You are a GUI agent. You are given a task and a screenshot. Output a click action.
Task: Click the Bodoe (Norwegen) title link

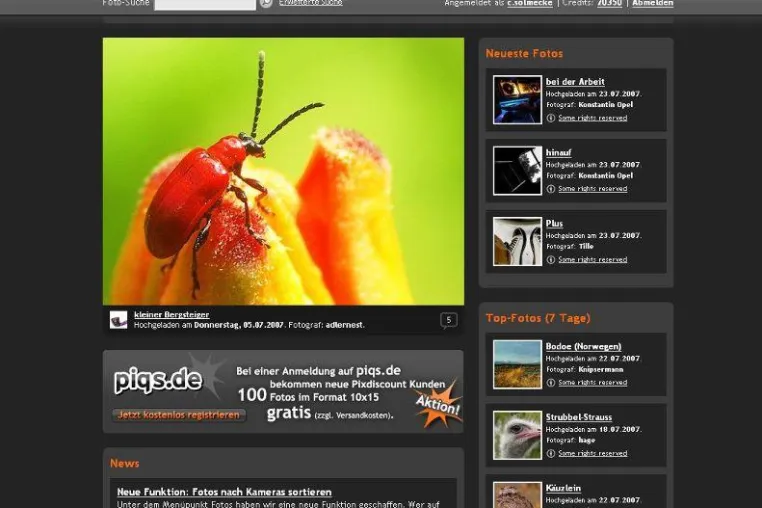(x=583, y=347)
